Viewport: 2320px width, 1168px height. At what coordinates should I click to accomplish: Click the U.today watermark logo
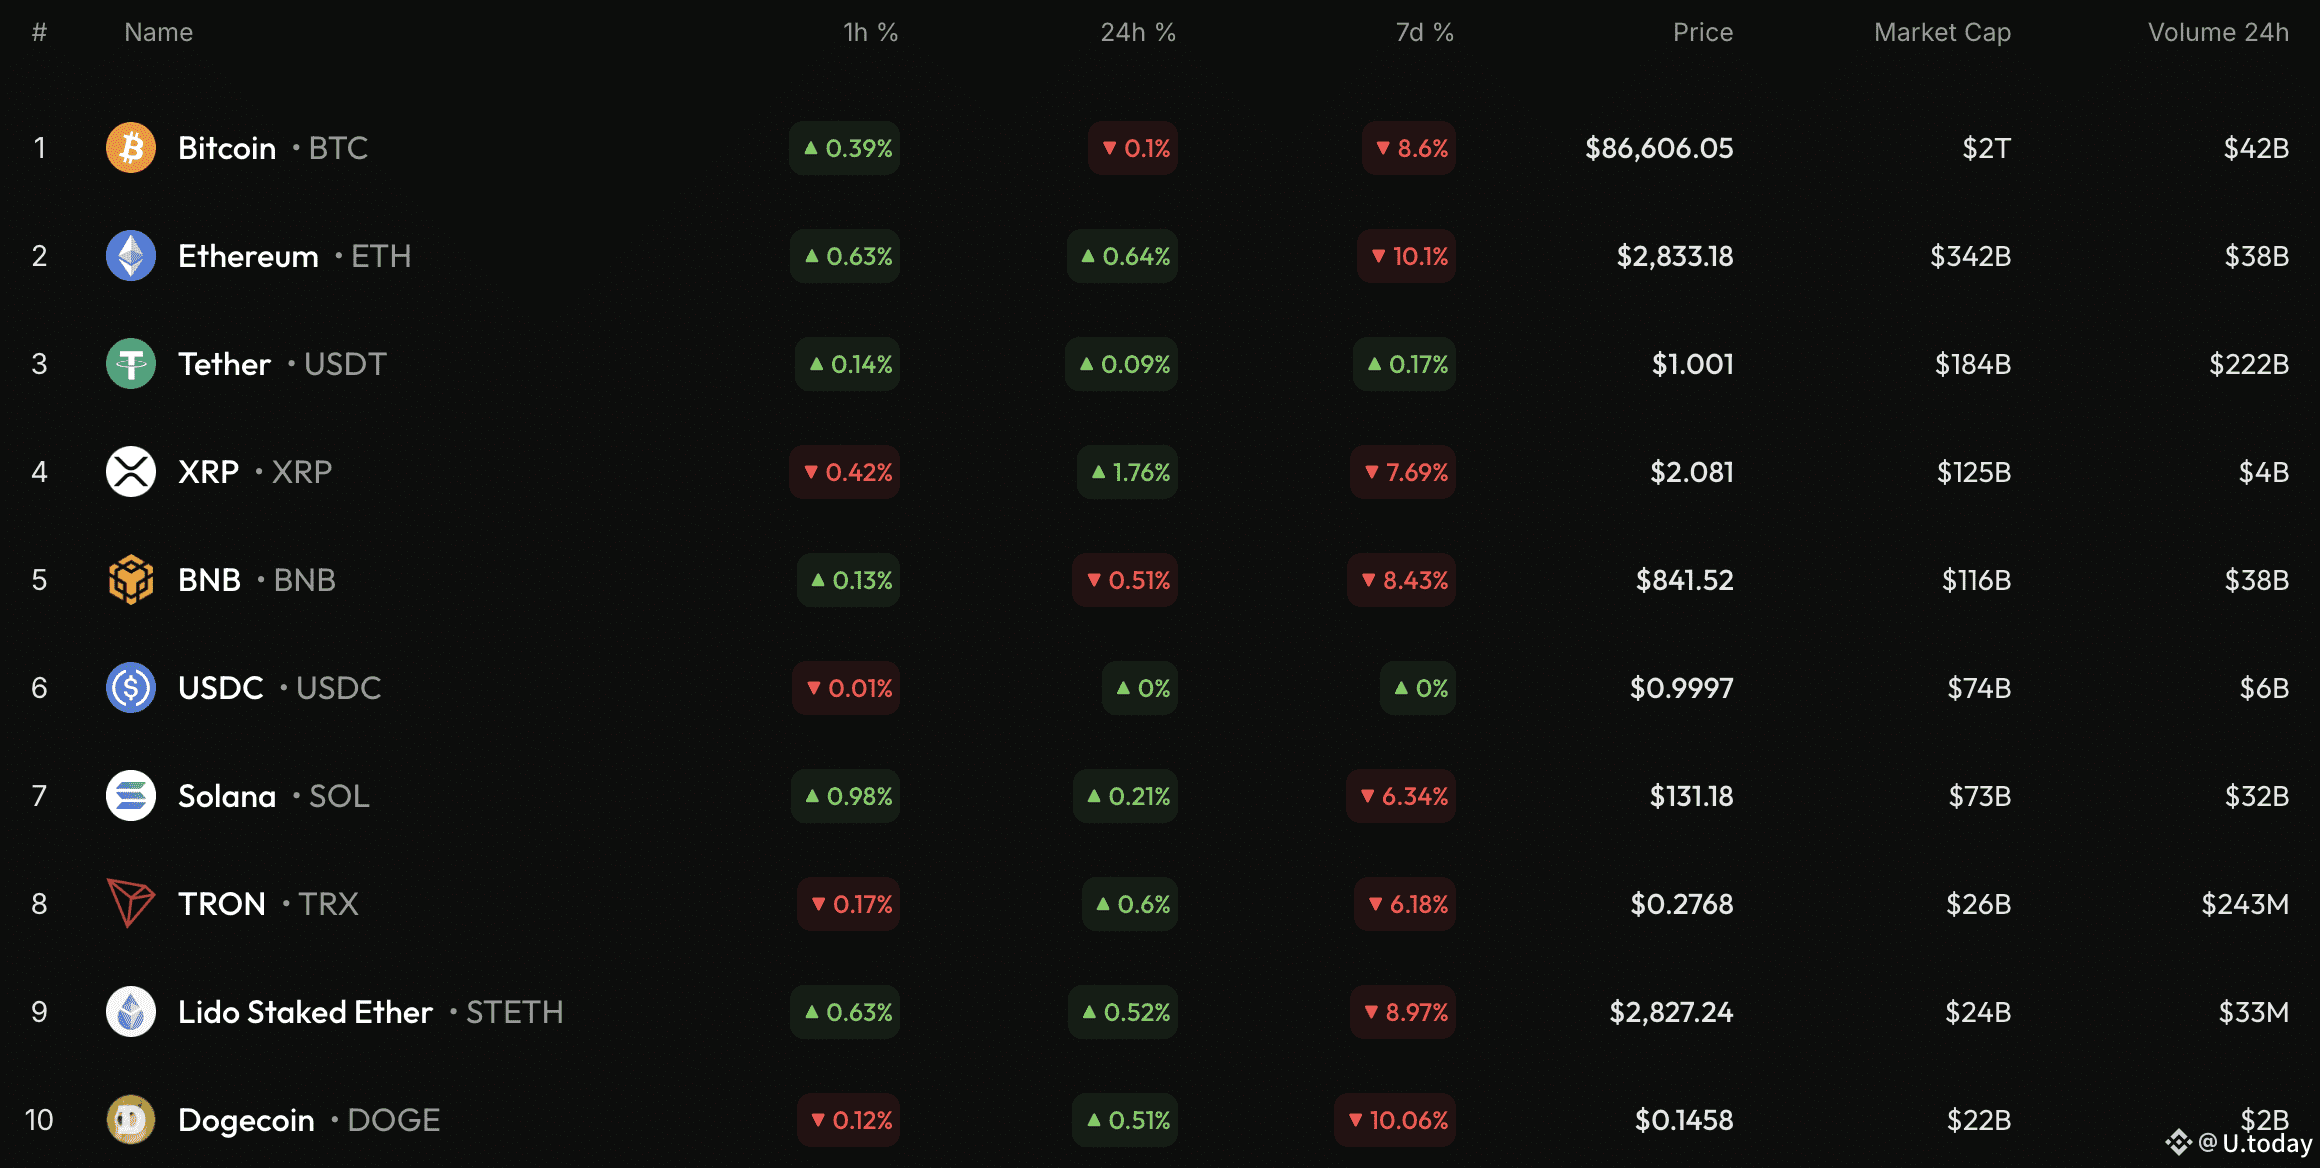coord(2238,1143)
